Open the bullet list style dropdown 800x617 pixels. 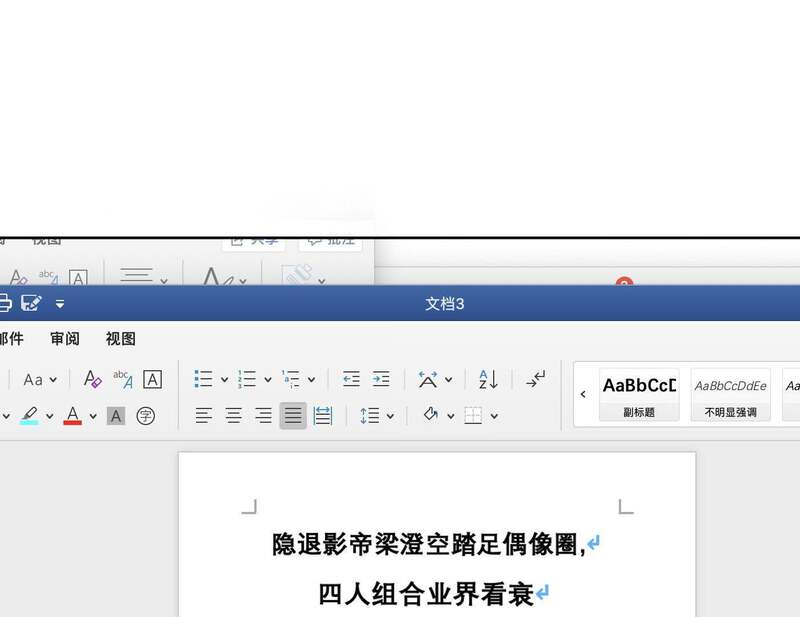pyautogui.click(x=224, y=380)
